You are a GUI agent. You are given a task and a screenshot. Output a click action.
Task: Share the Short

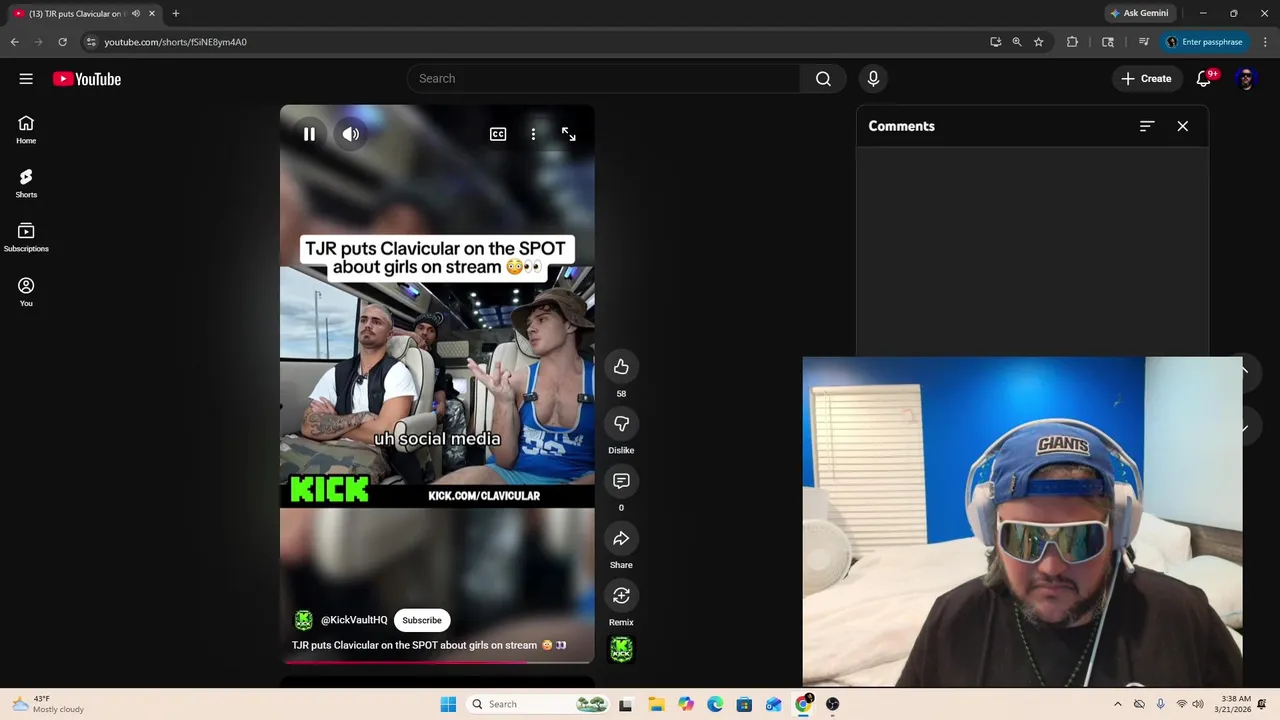click(x=621, y=539)
